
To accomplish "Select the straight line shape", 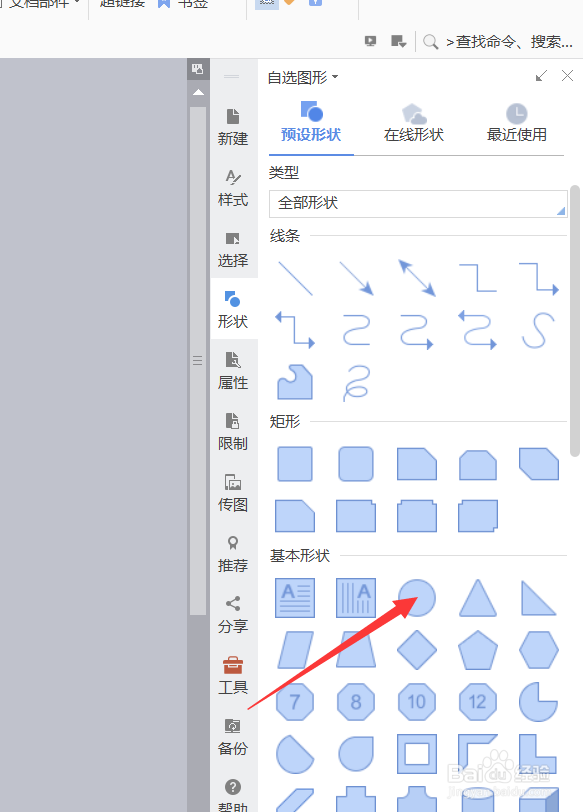I will coord(295,279).
